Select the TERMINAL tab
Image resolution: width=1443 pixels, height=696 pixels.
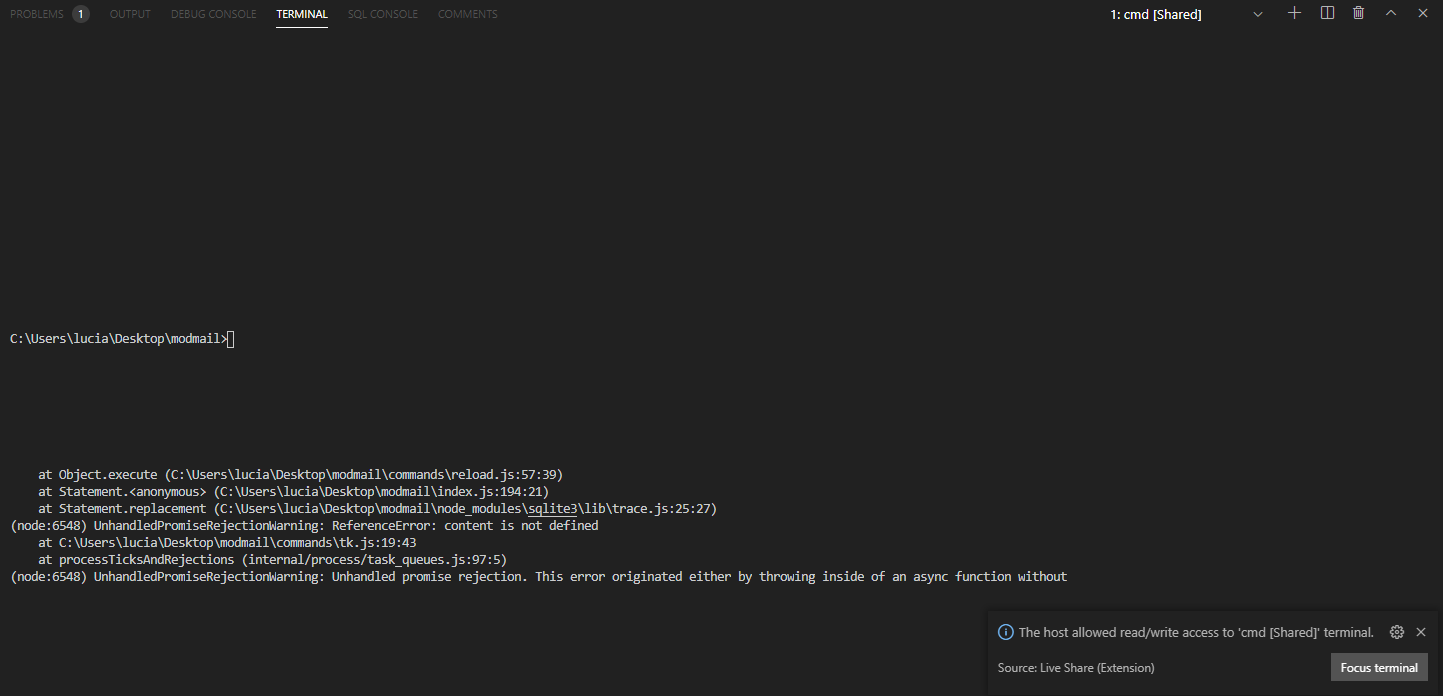click(x=301, y=14)
